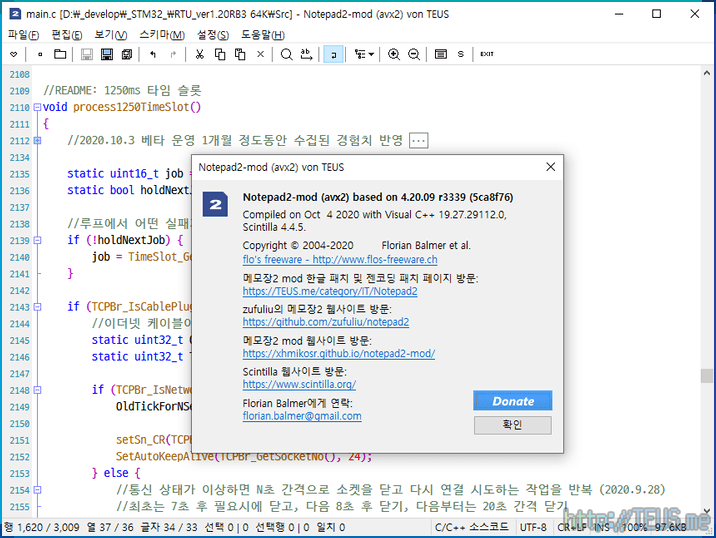This screenshot has height=538, width=716.
Task: Click the process1250TimeSlot() function name
Action: point(137,107)
